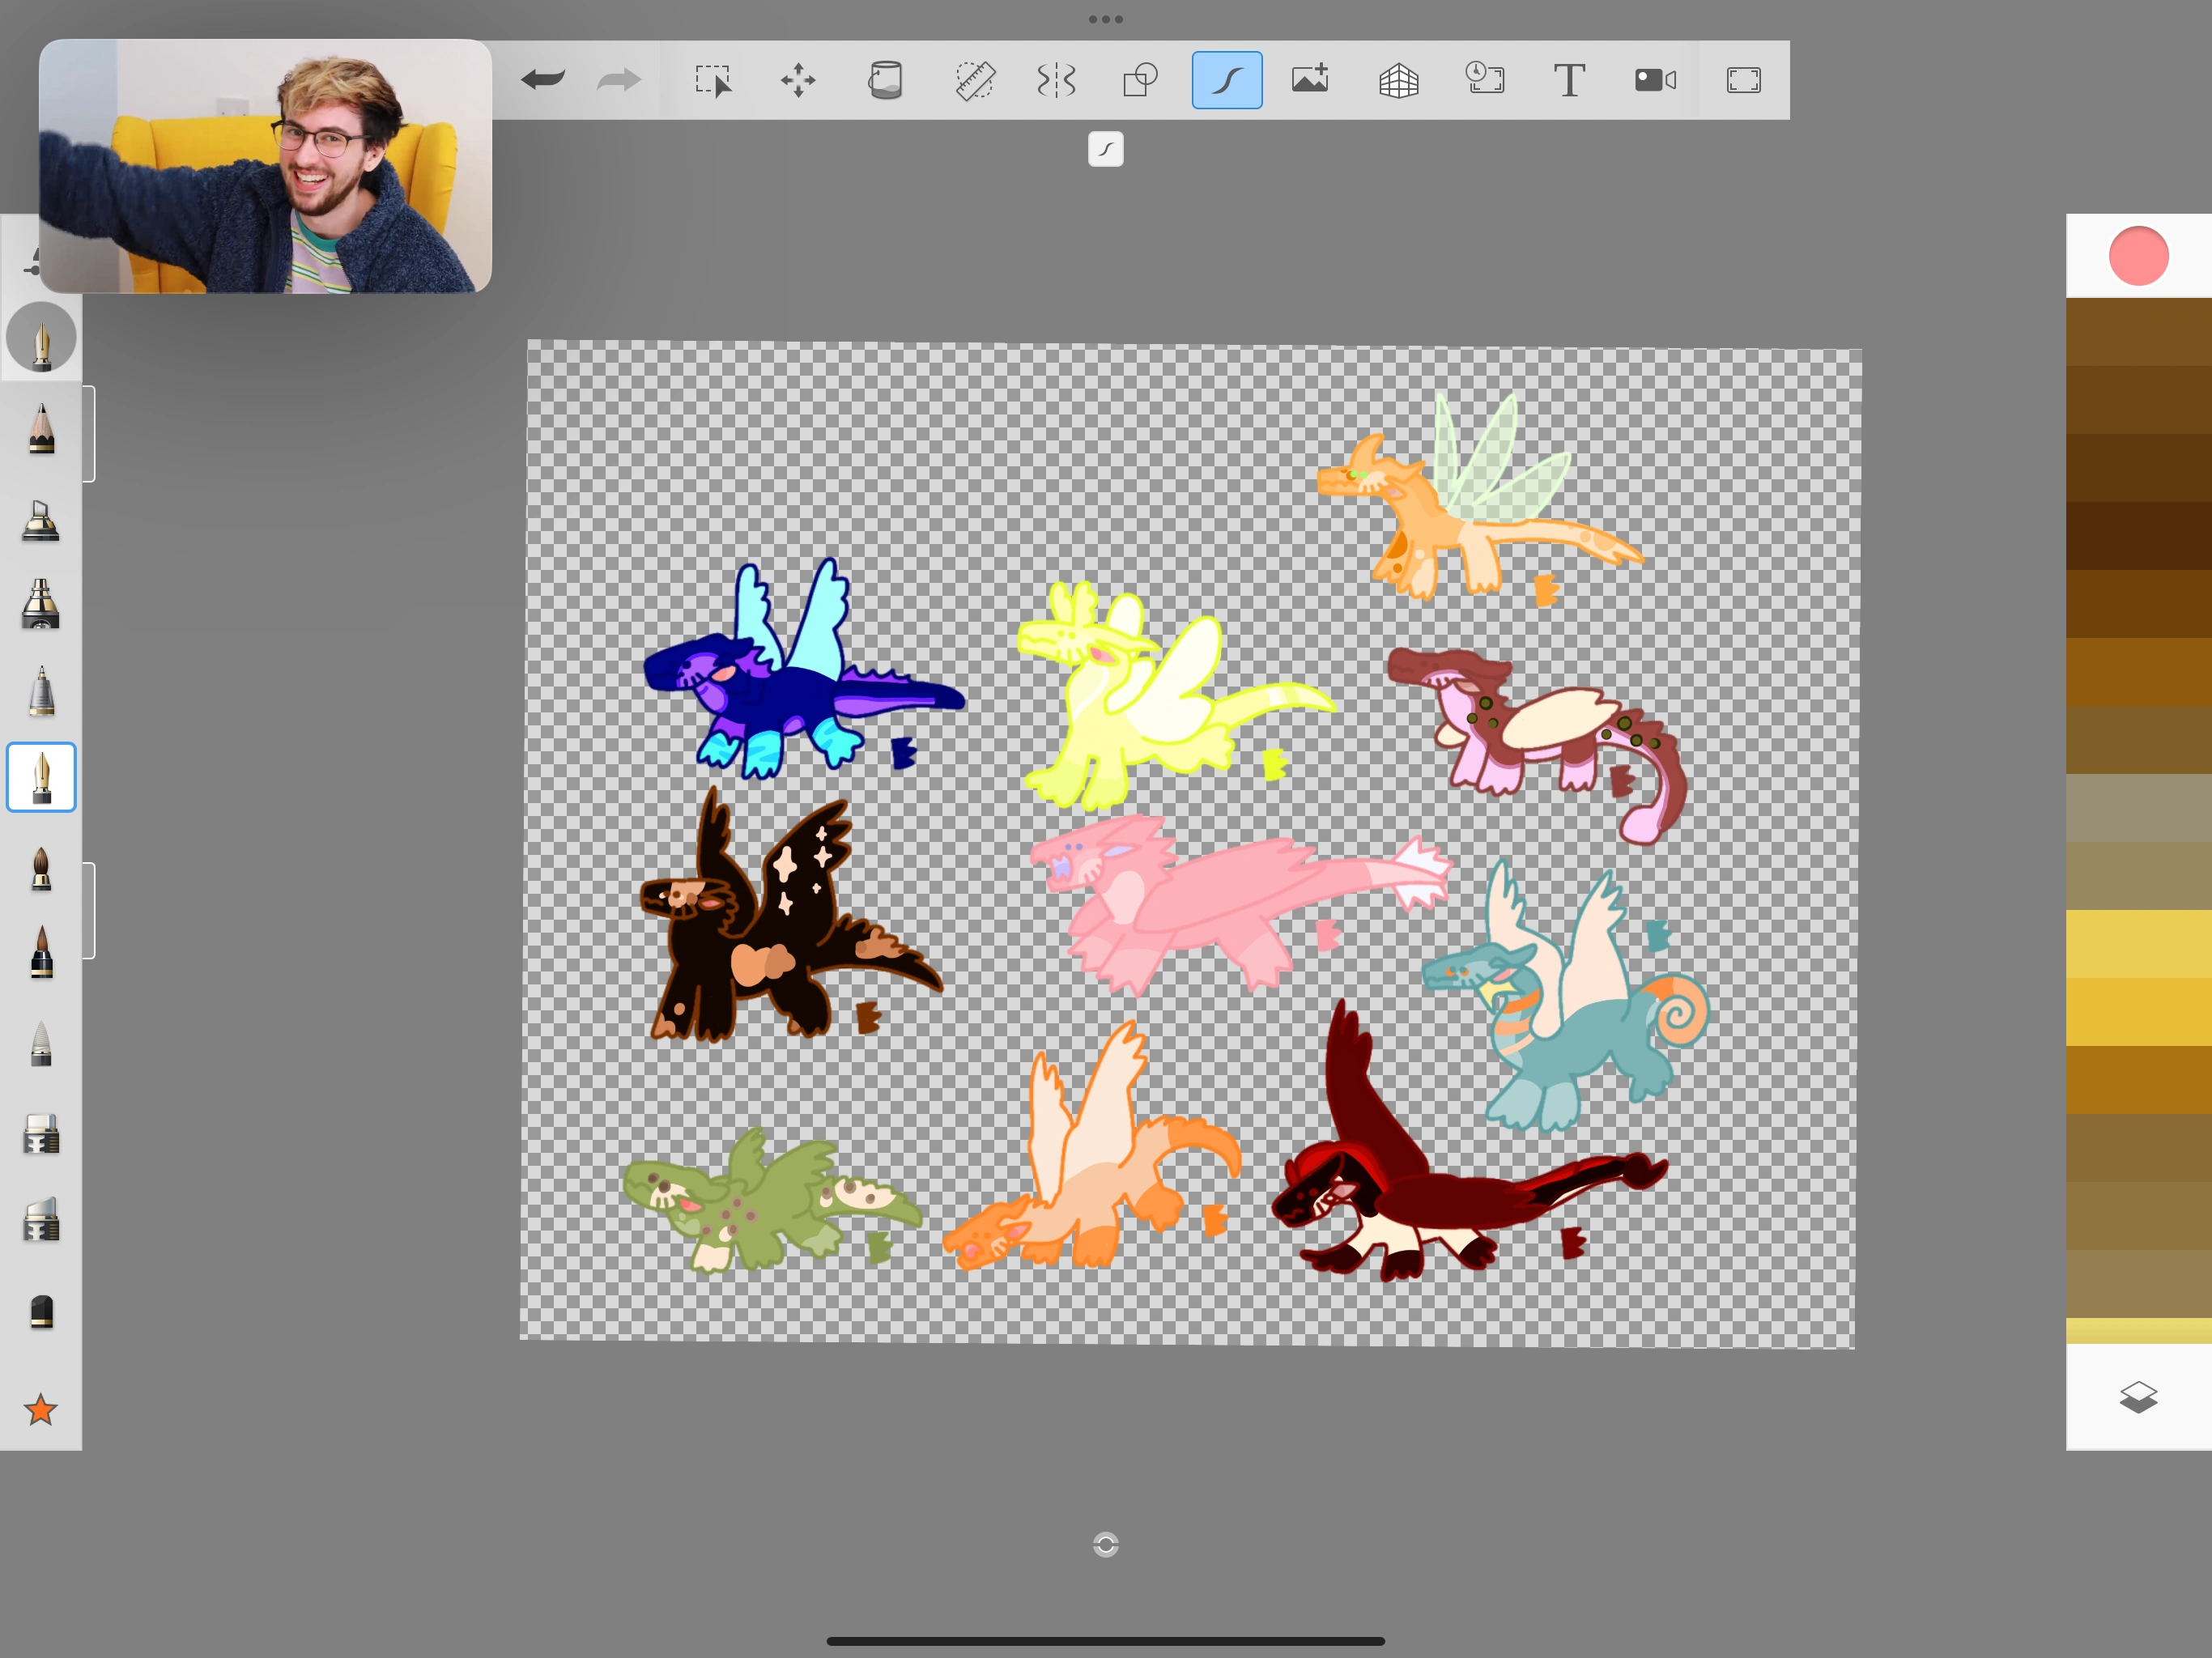Toggle full screen mode icon
2212x1658 pixels.
[x=1743, y=80]
